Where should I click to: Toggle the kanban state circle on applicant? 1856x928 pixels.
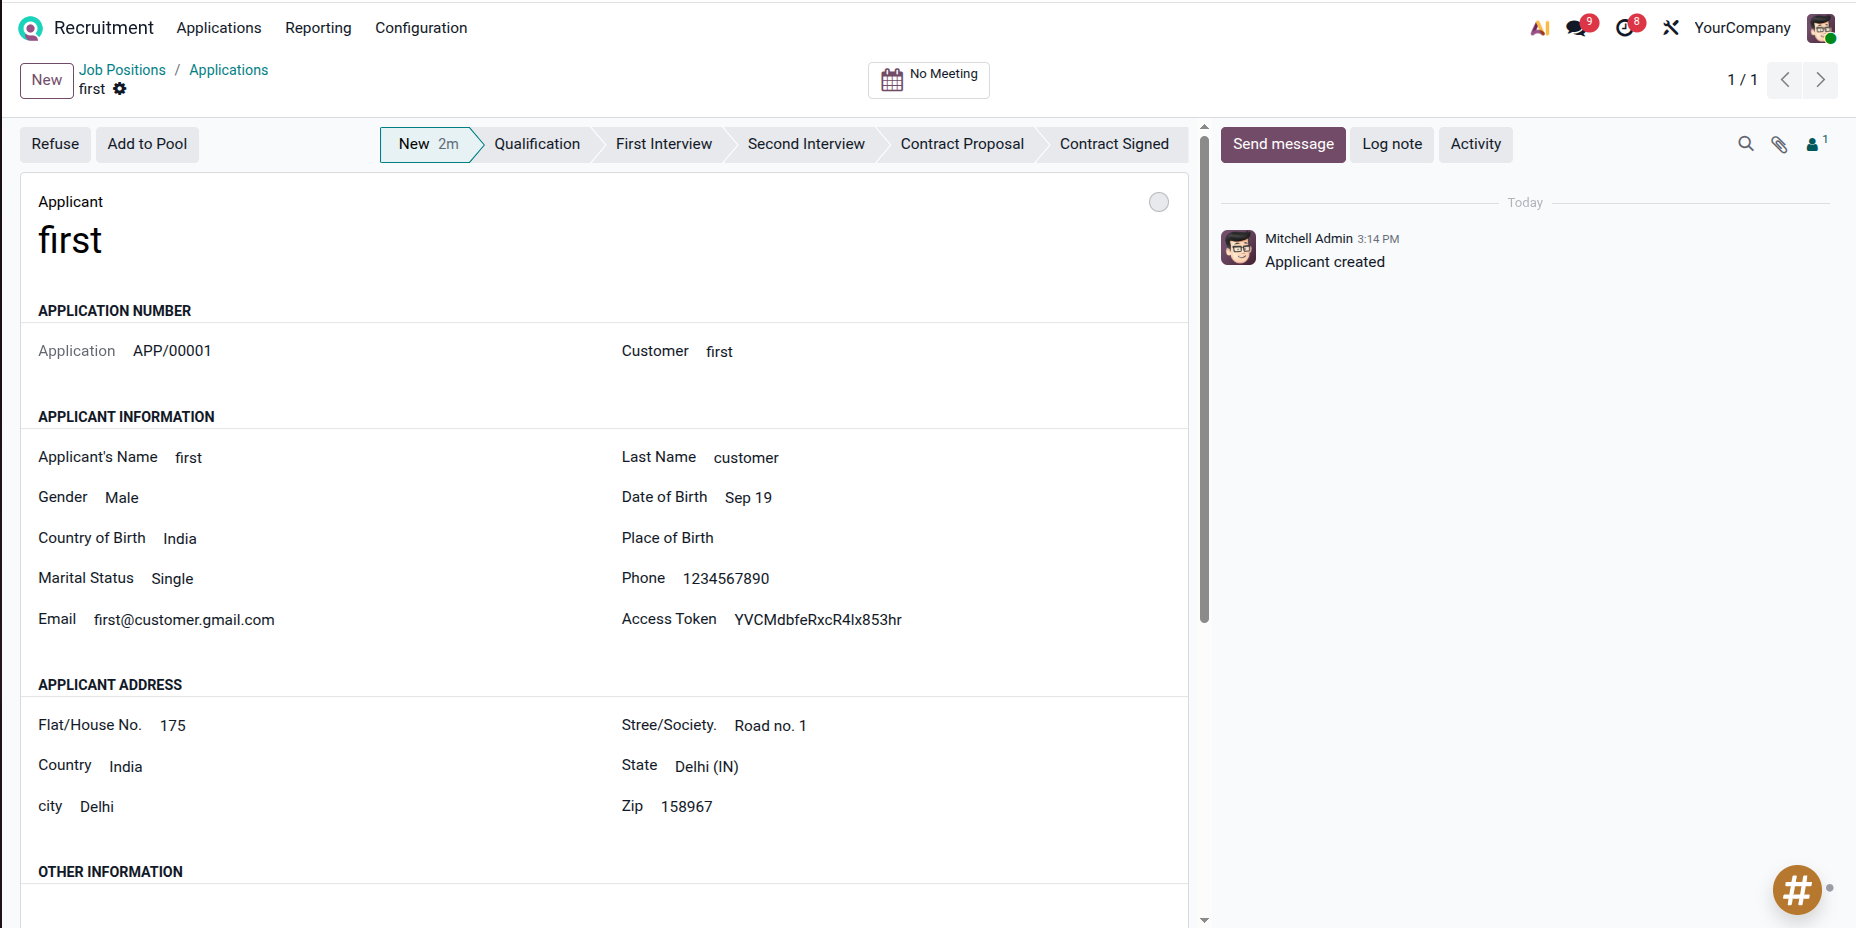[1158, 202]
